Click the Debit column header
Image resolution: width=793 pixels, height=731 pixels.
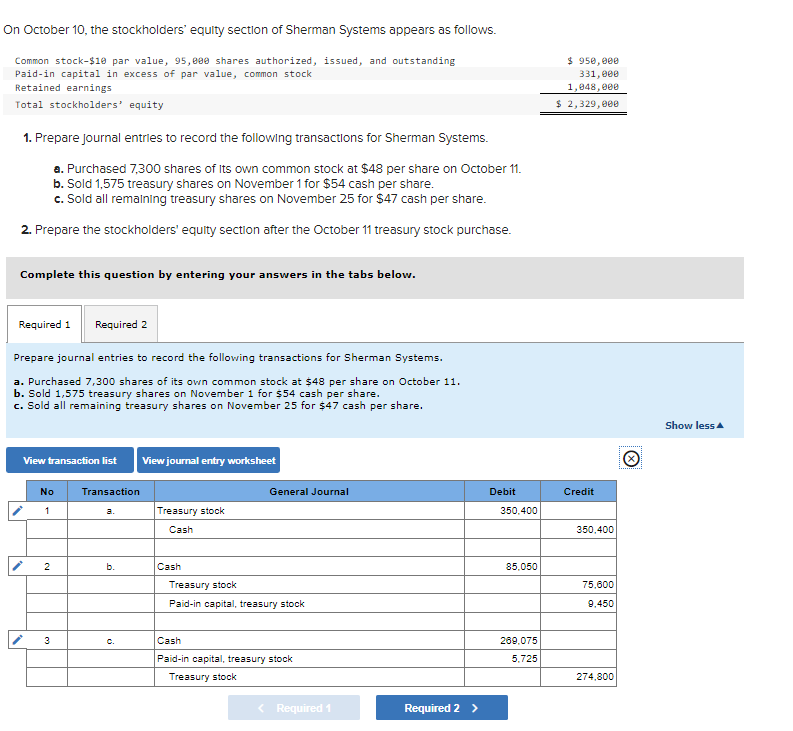click(x=502, y=491)
